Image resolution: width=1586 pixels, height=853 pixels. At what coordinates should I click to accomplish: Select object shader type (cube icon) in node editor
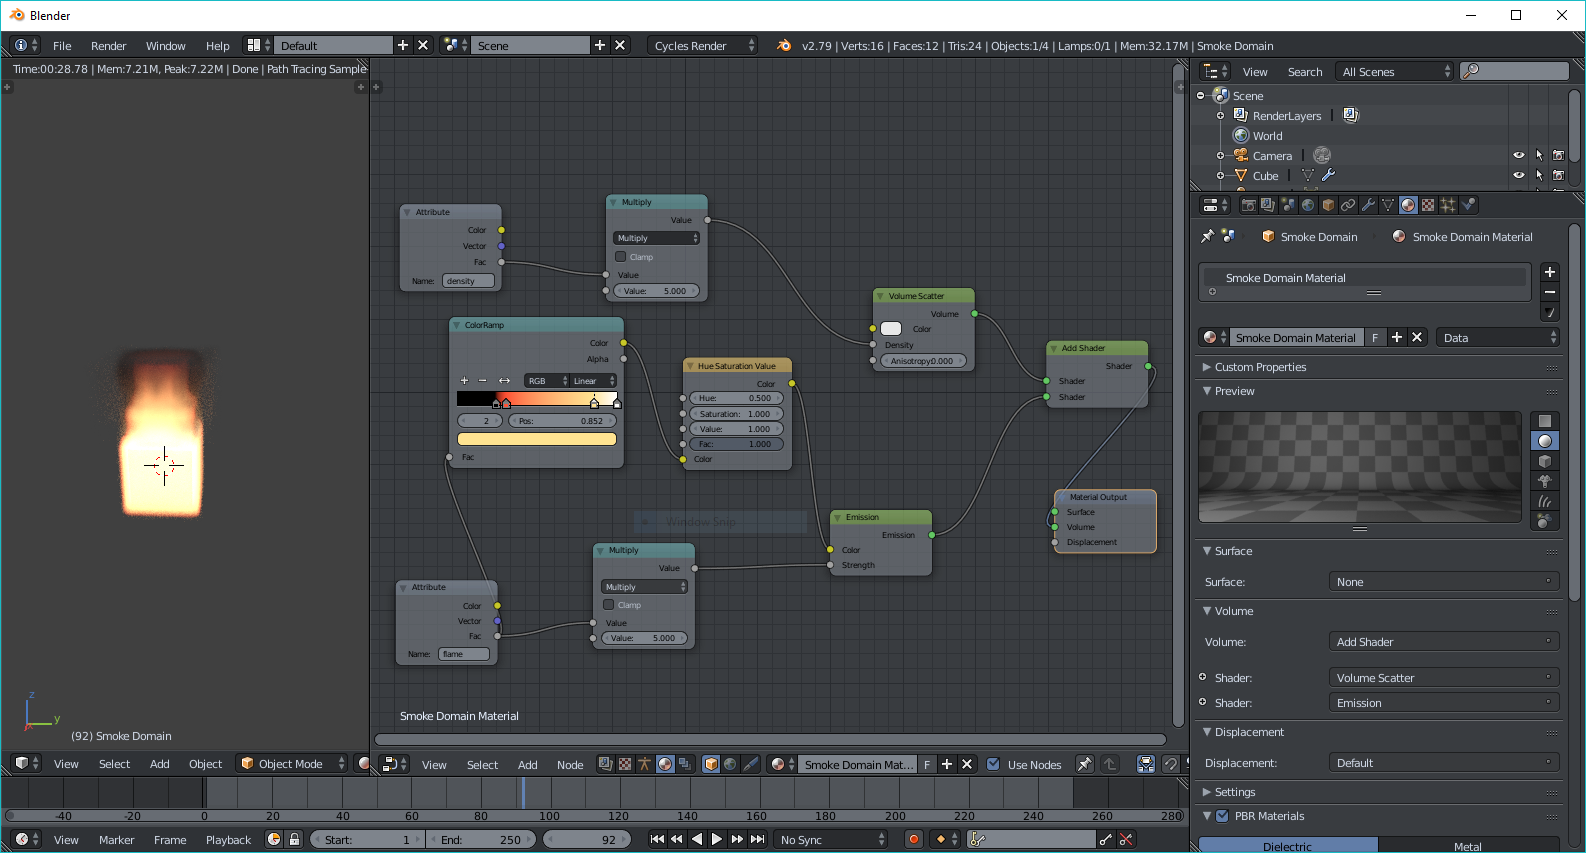[711, 764]
